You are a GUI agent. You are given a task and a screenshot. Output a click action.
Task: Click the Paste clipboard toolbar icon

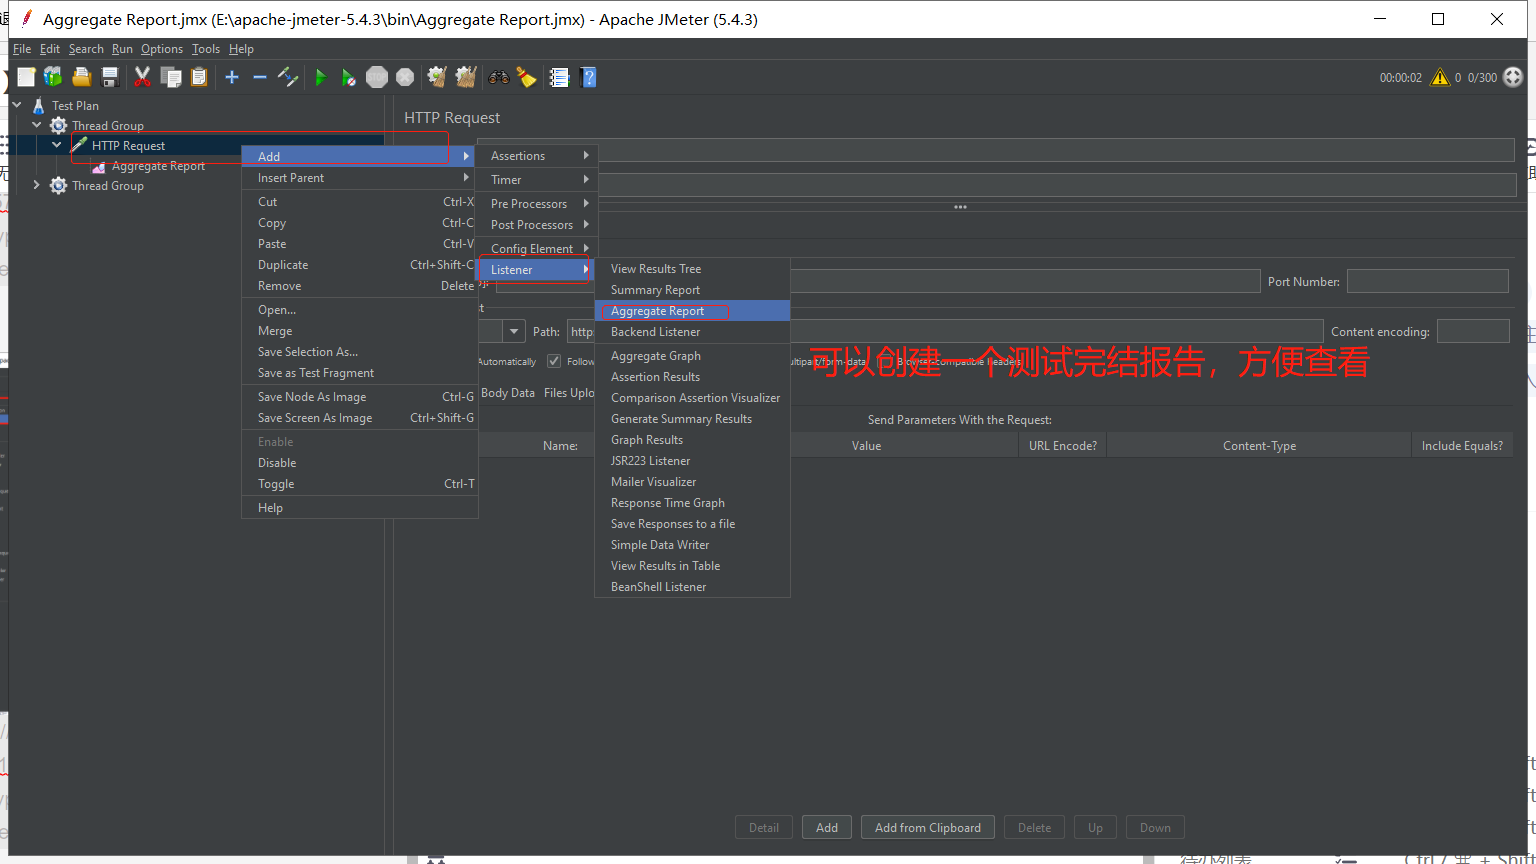tap(199, 77)
